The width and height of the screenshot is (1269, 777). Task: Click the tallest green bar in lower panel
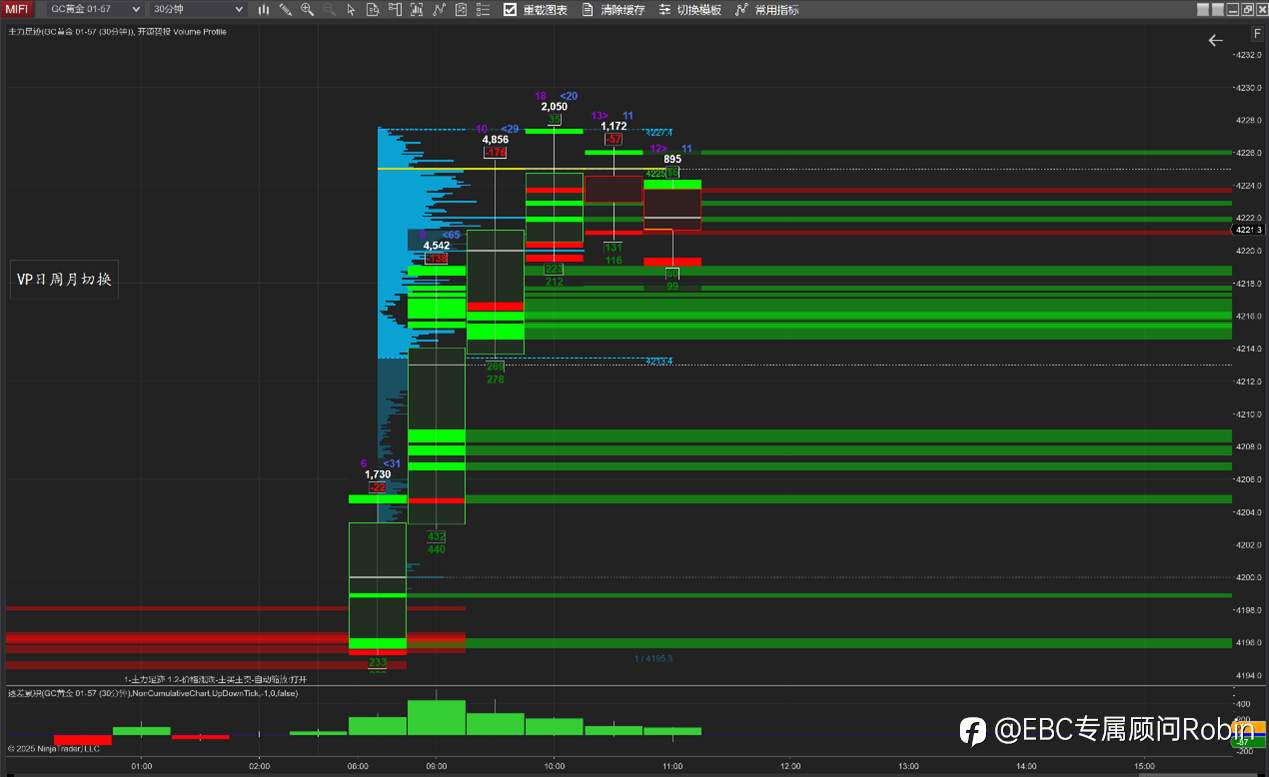[436, 717]
